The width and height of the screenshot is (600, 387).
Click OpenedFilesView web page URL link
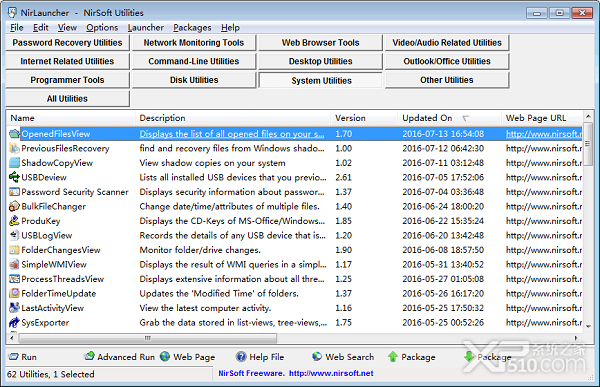(544, 134)
